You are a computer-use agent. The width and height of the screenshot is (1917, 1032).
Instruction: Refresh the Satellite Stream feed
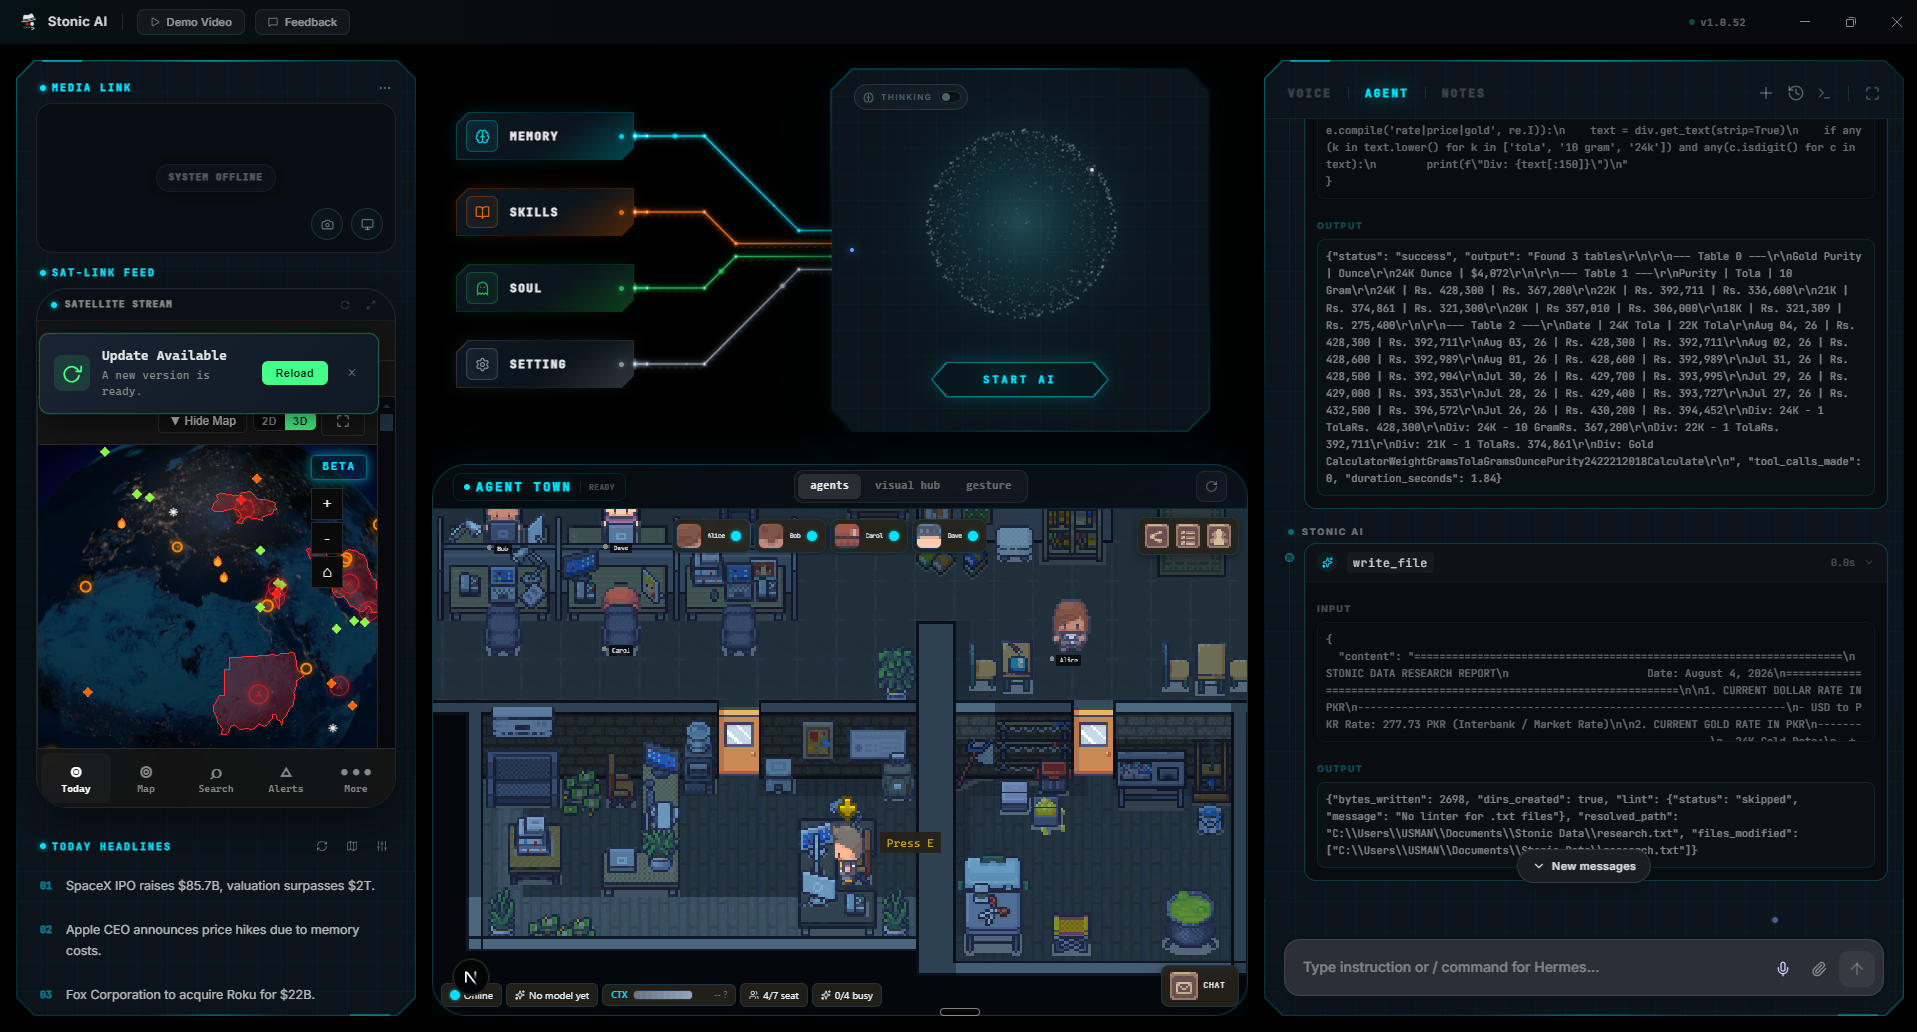345,305
